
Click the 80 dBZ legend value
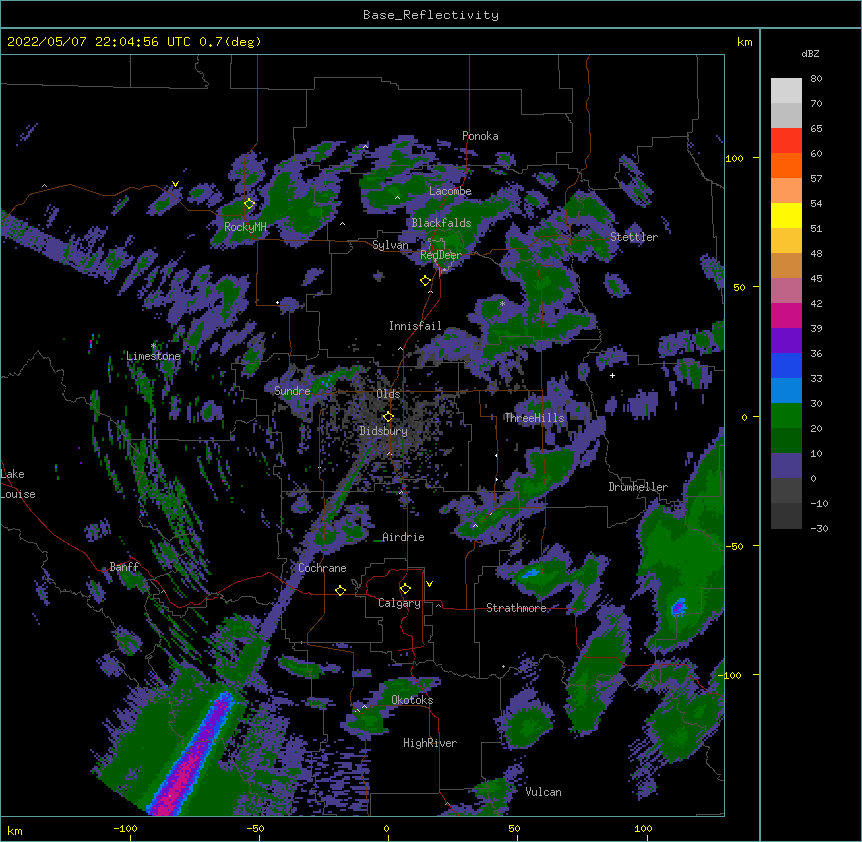816,79
